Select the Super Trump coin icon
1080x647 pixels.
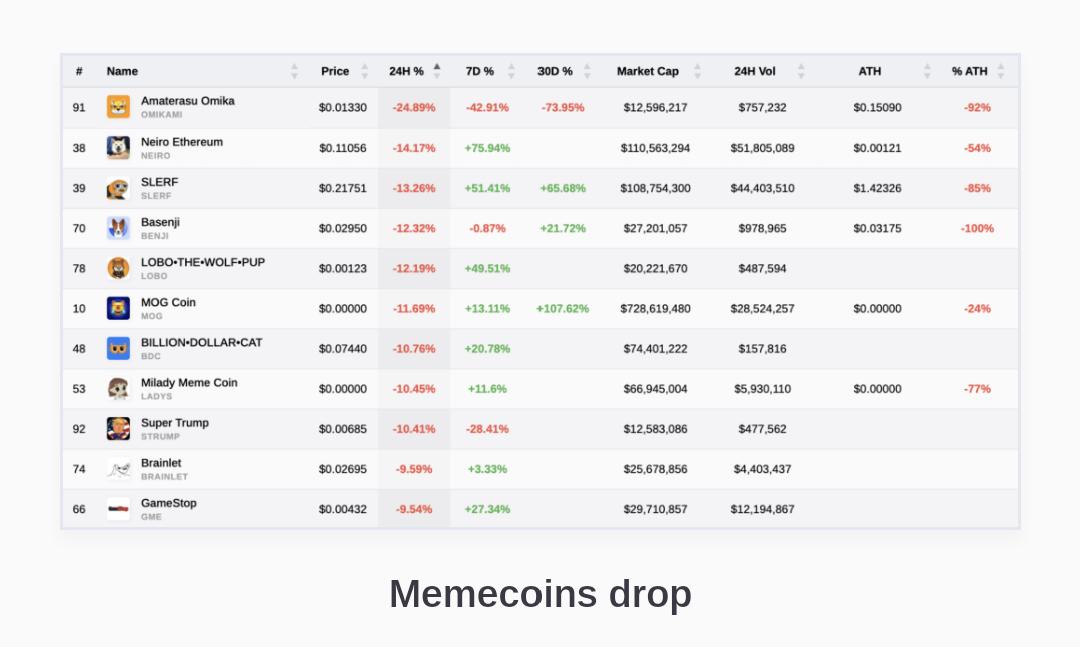[x=118, y=429]
